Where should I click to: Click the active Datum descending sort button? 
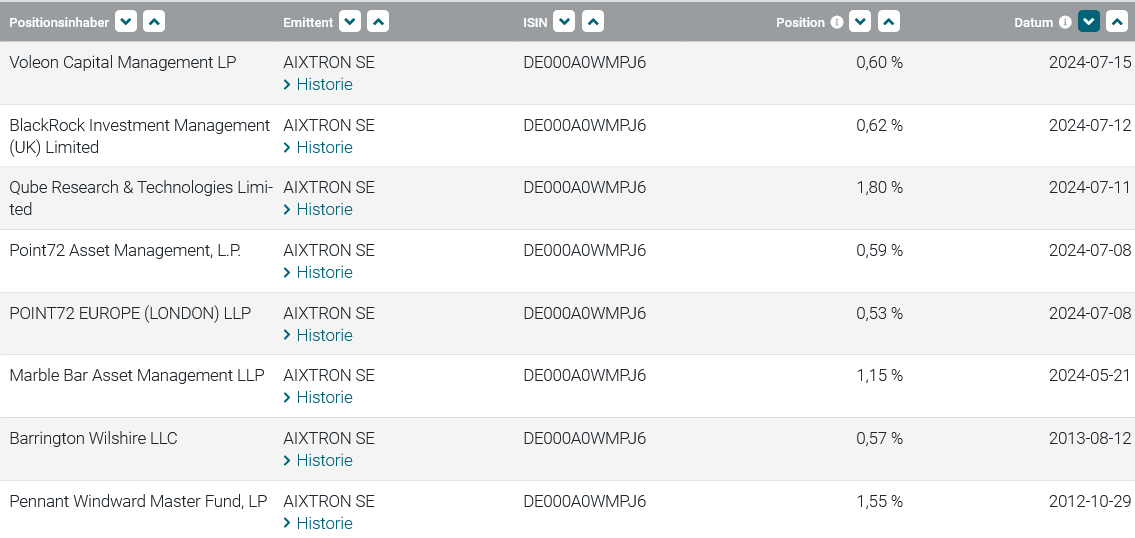(1088, 22)
